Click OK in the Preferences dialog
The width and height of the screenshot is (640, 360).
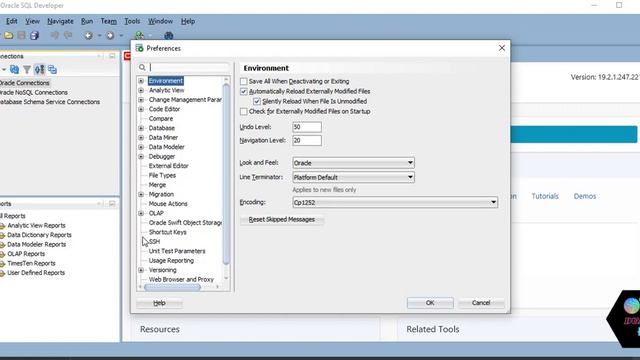(430, 303)
